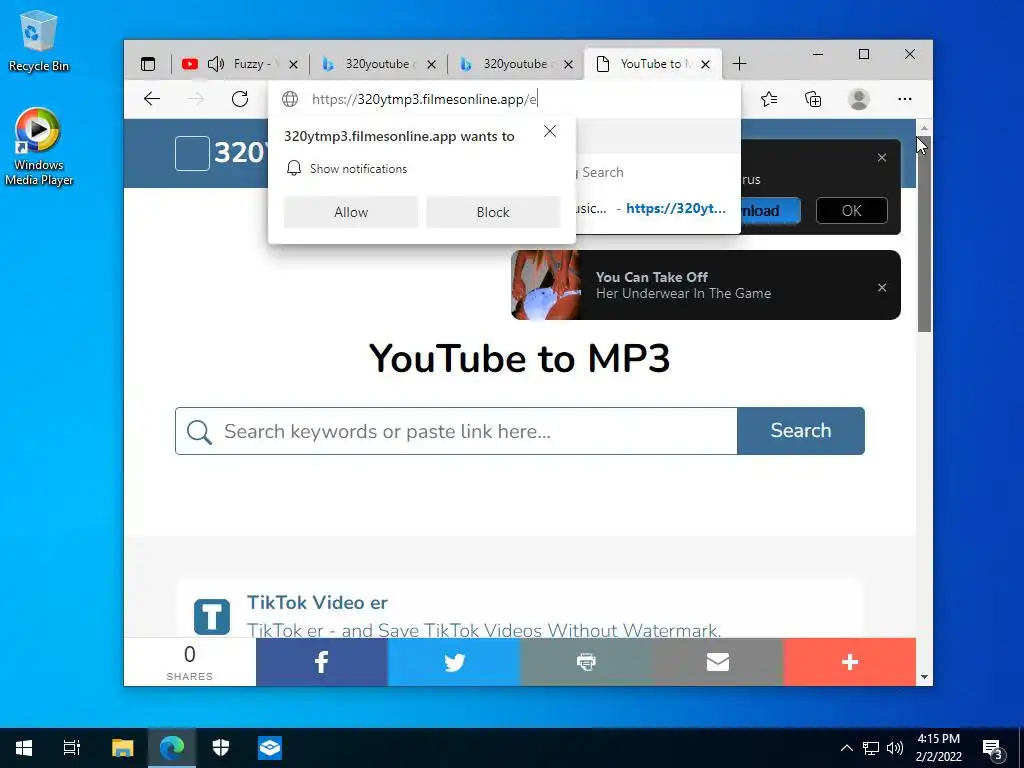Open the https://320yt... suggestion link

pos(676,208)
